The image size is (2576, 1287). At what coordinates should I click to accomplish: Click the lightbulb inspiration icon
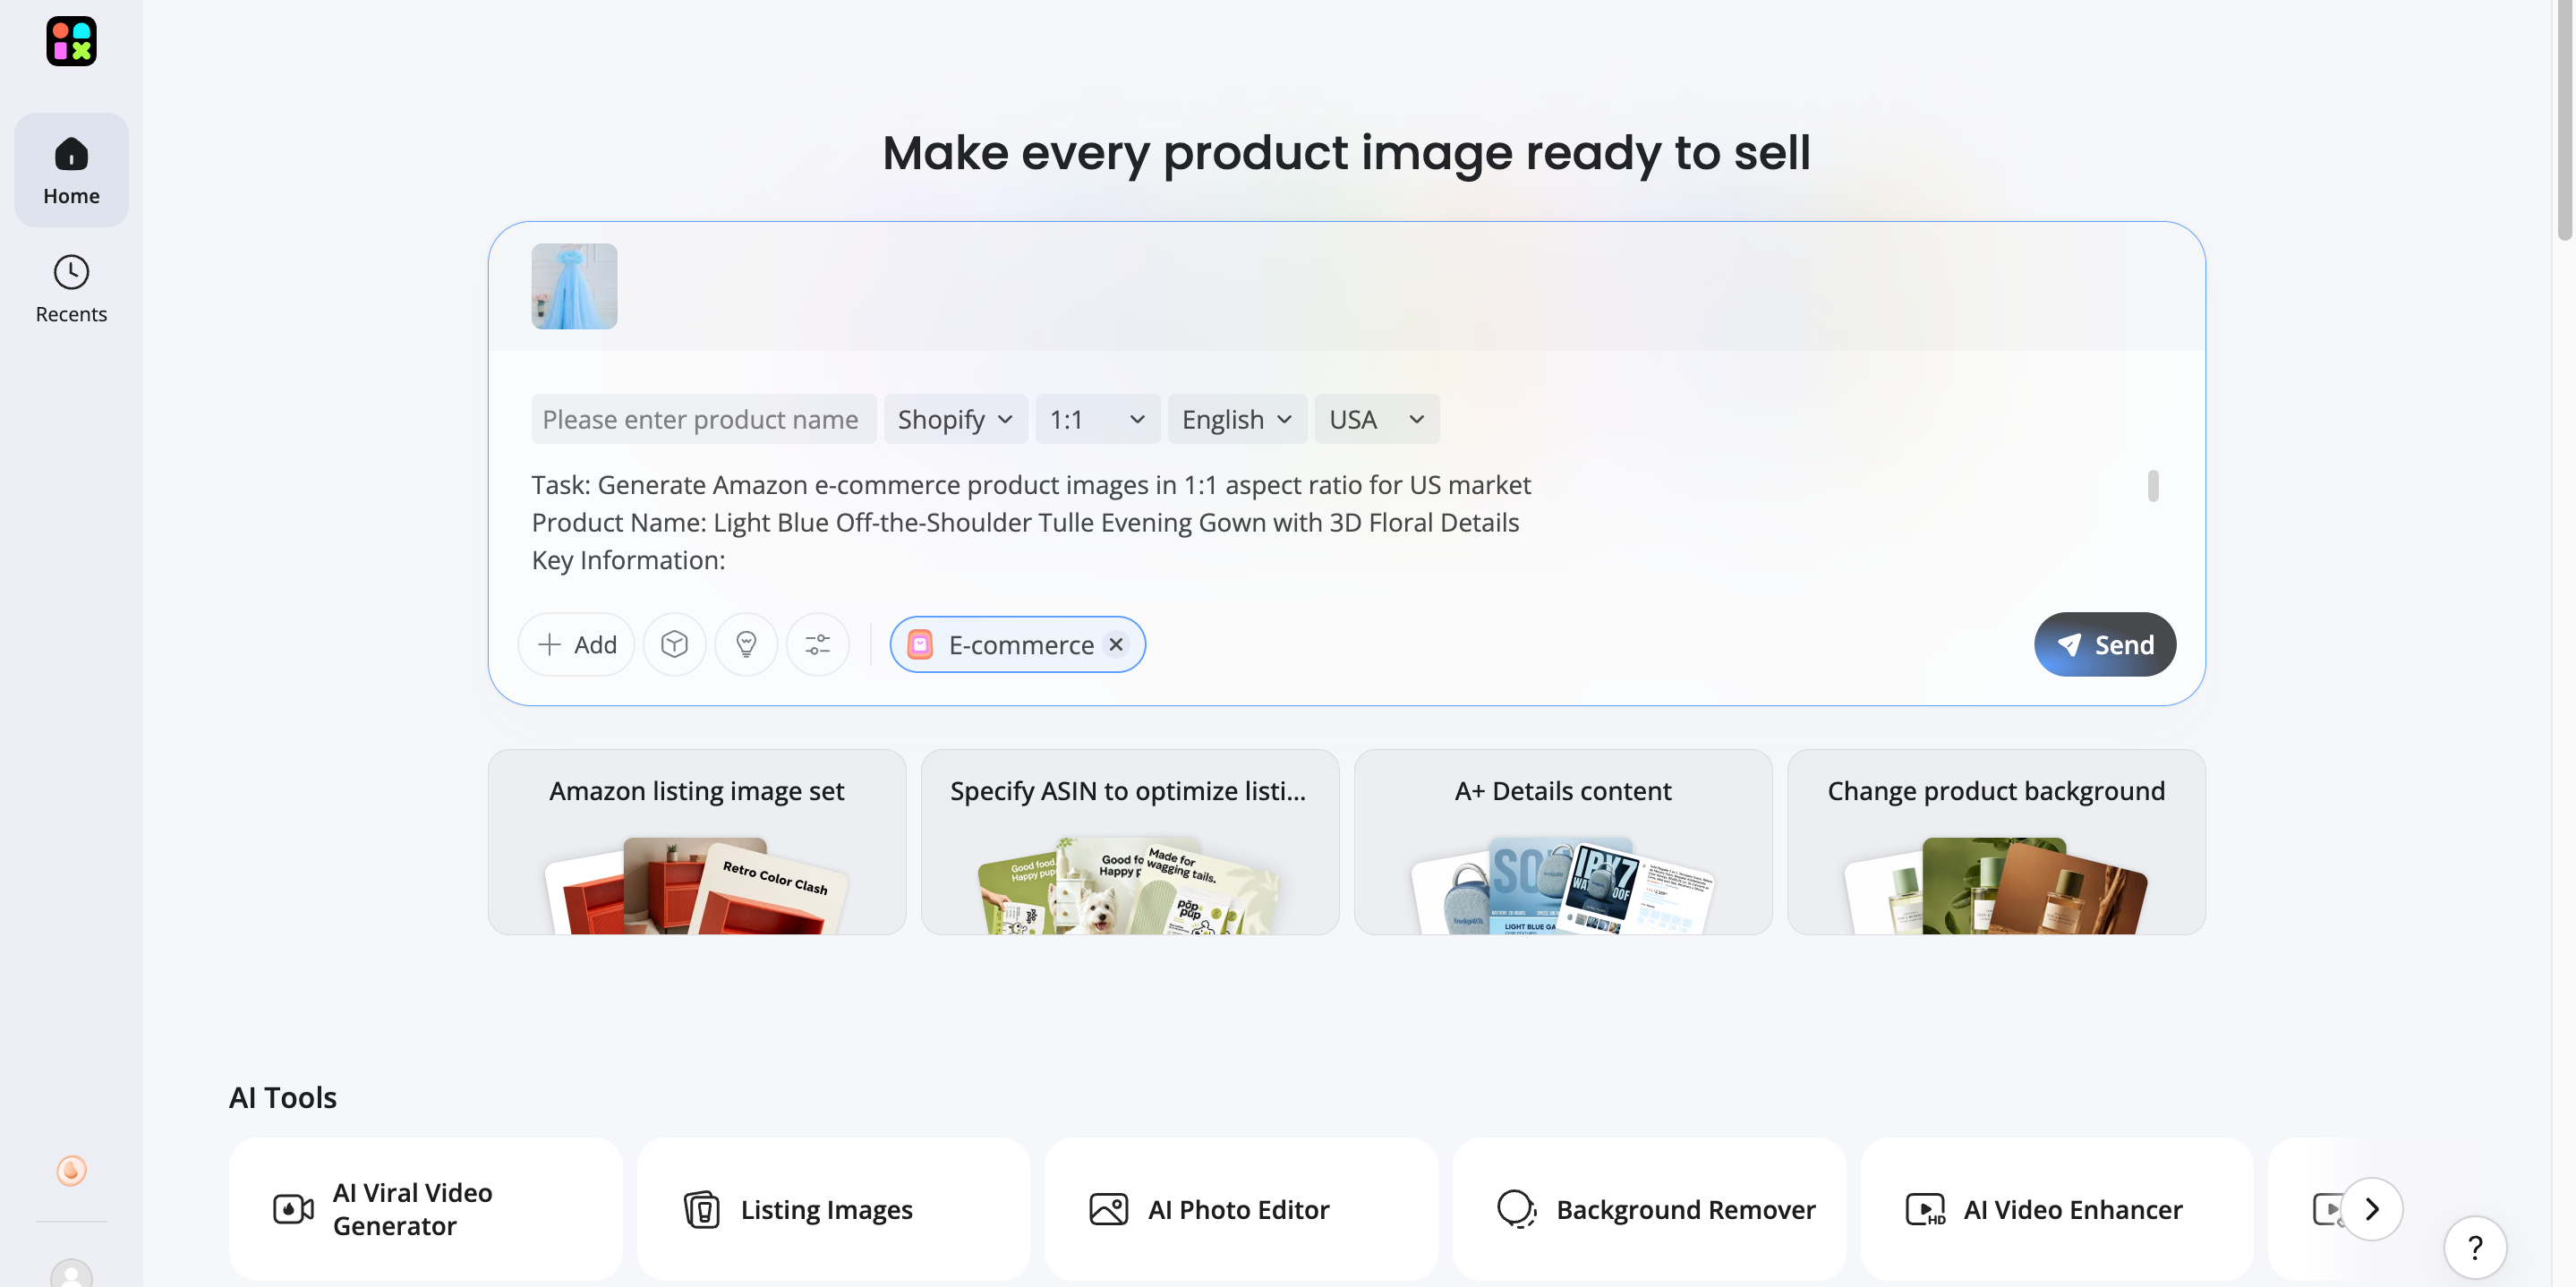click(x=746, y=644)
